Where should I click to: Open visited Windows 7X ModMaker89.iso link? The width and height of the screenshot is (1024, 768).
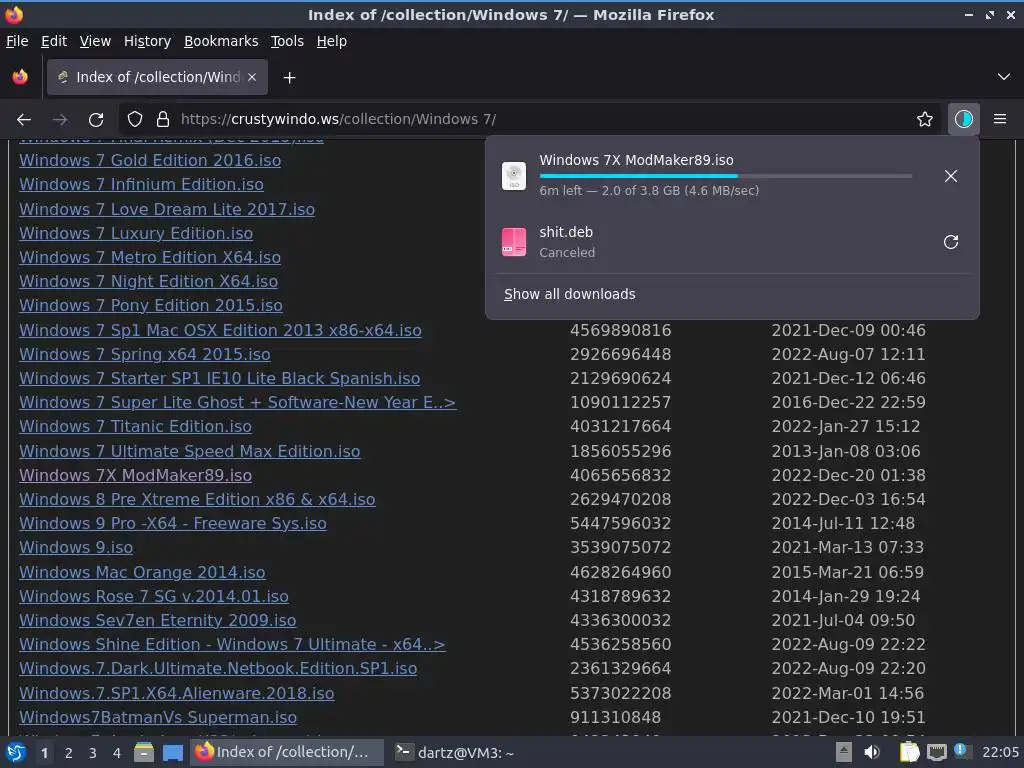point(135,475)
